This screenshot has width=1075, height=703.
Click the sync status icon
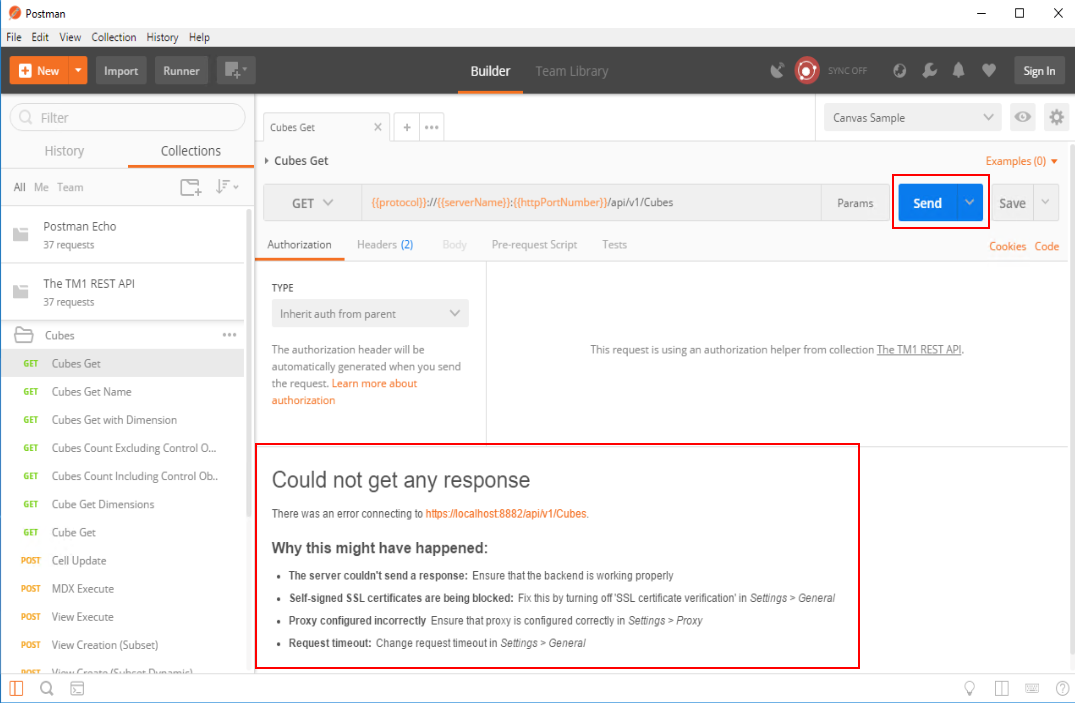(806, 71)
